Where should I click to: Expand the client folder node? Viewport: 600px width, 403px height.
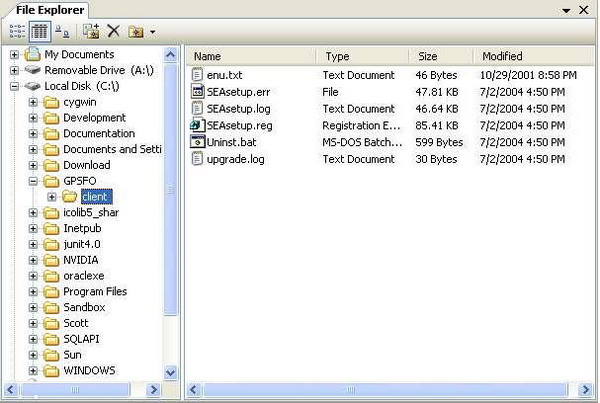click(x=52, y=197)
